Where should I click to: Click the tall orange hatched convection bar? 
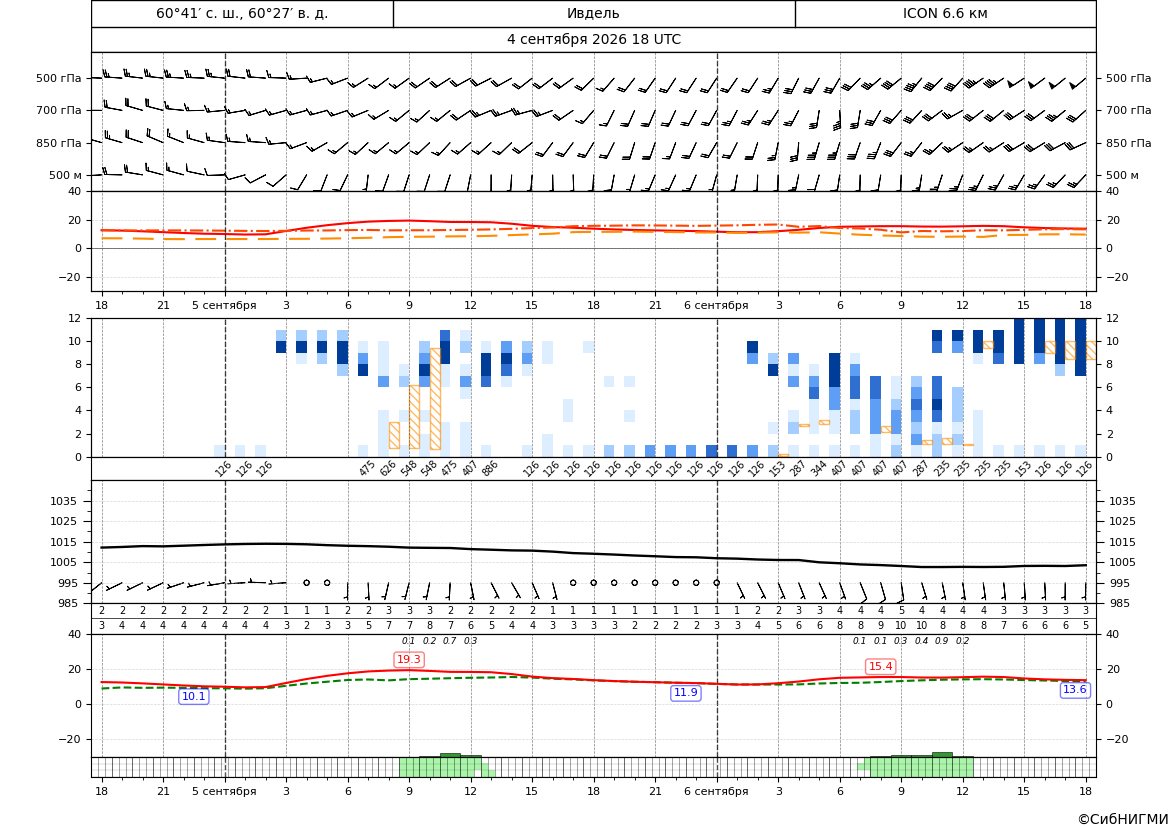pos(435,399)
